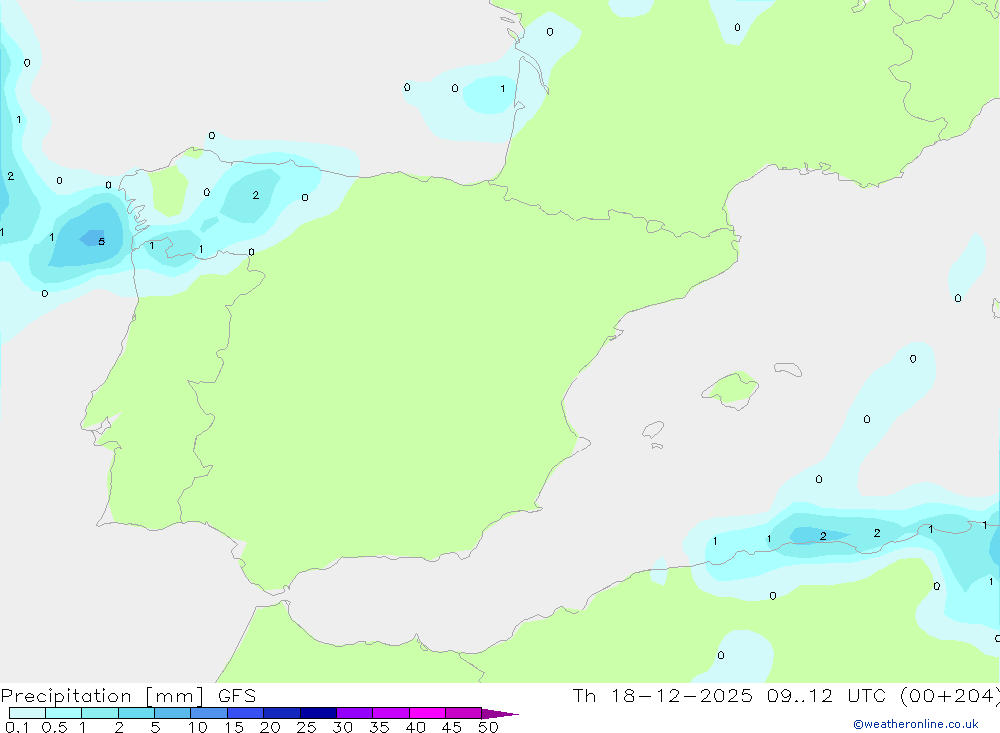Click the '0.1' legend scale label
The width and height of the screenshot is (1000, 733).
pos(17,727)
